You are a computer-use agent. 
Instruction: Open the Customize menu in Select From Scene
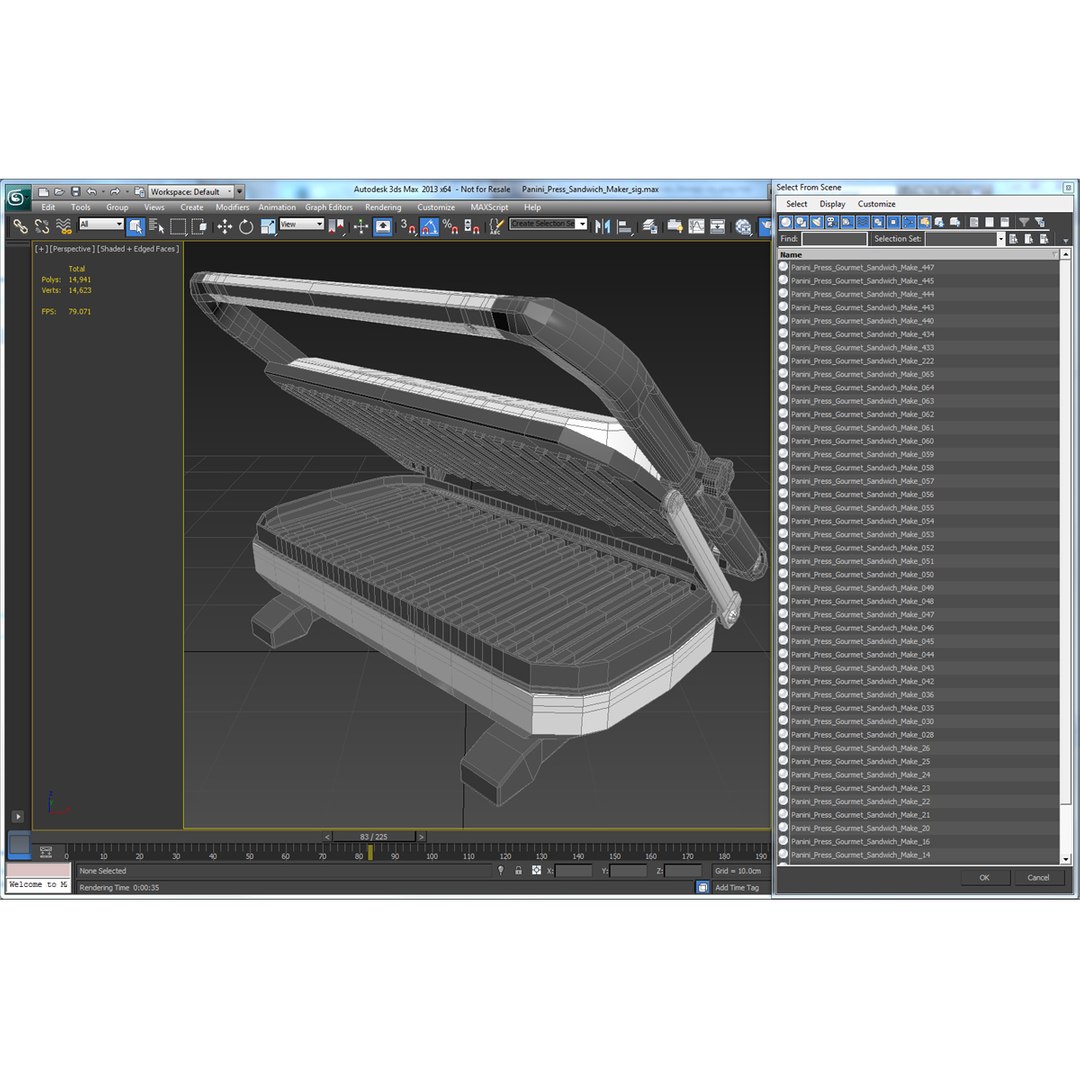(876, 204)
